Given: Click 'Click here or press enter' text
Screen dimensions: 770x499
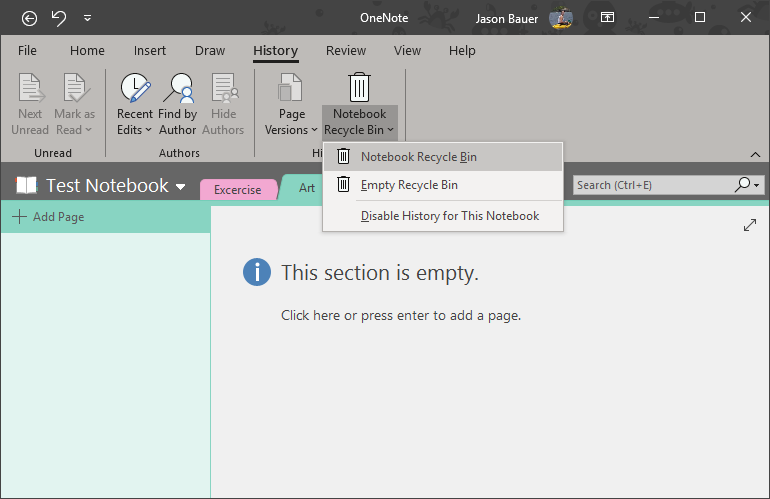Looking at the screenshot, I should click(401, 315).
